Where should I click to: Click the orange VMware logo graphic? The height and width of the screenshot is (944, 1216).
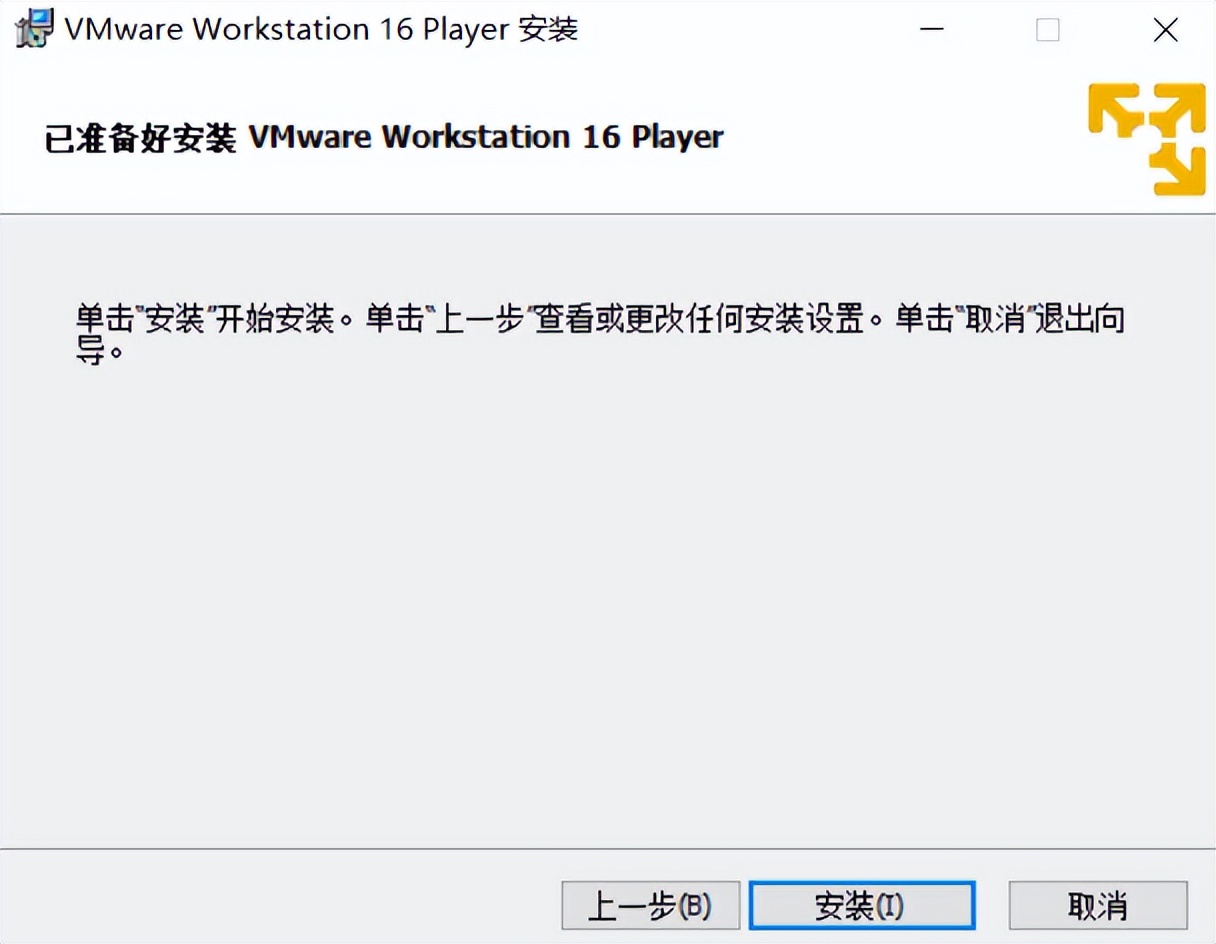(x=1146, y=137)
